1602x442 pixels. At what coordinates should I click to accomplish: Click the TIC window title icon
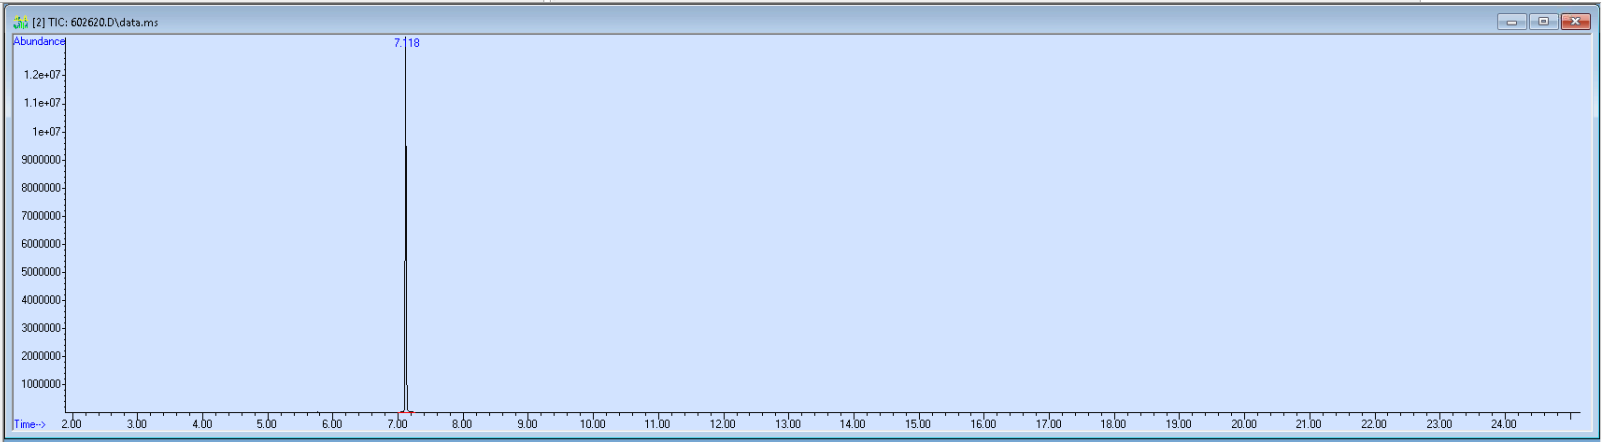20,21
